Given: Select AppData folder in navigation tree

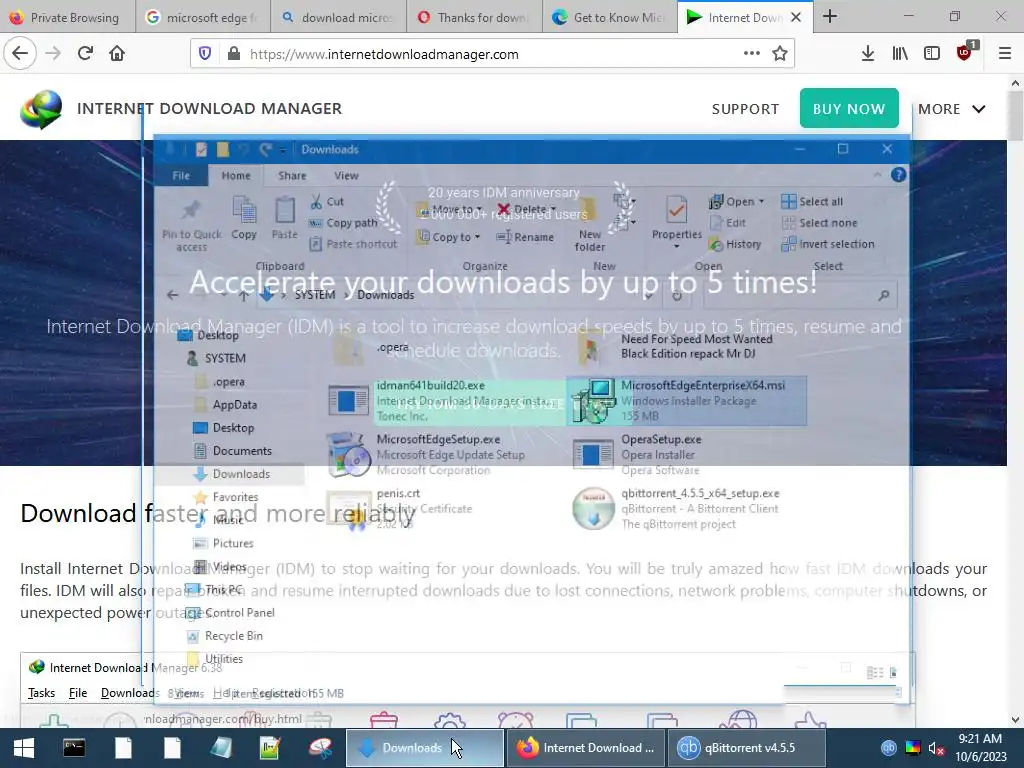Looking at the screenshot, I should tap(226, 405).
